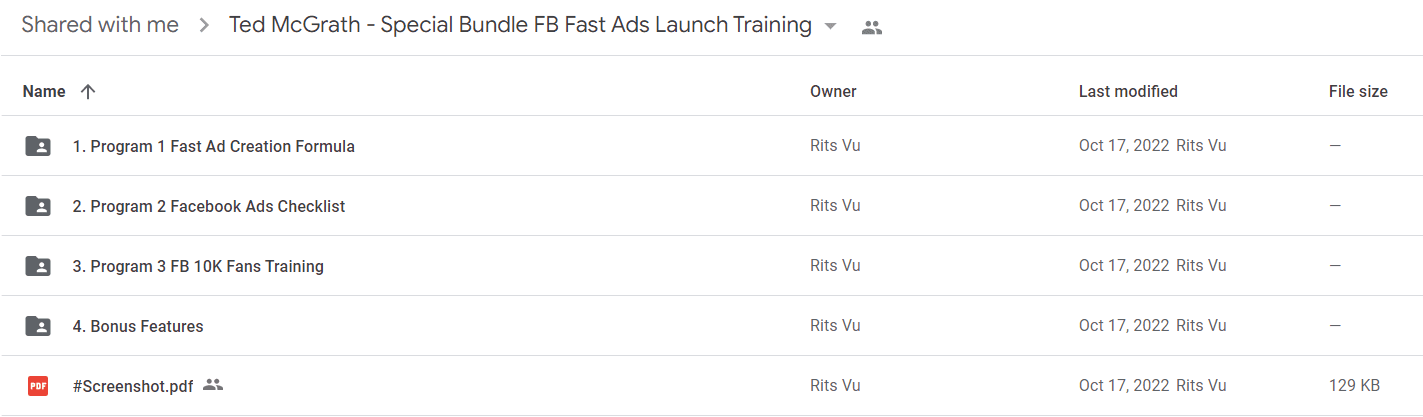This screenshot has width=1423, height=417.
Task: Click the breadcrumb chevron separator
Action: pyautogui.click(x=204, y=26)
